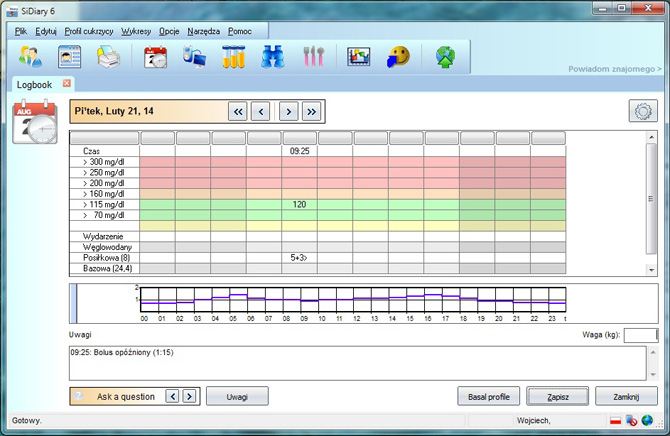670x436 pixels.
Task: Open the Opcje menu
Action: pos(169,31)
